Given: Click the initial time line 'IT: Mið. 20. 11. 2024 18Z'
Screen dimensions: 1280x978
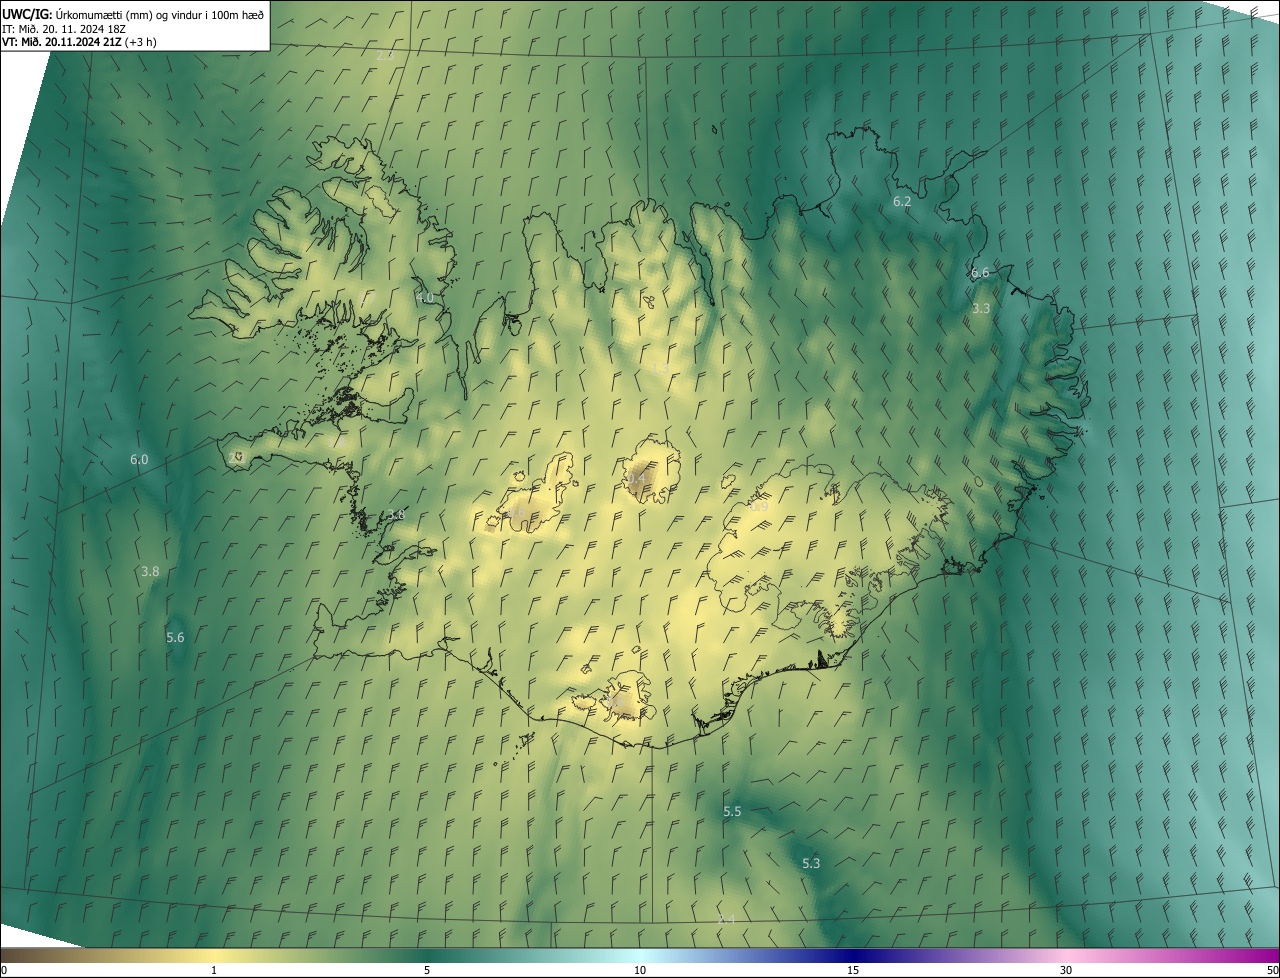Looking at the screenshot, I should (x=63, y=28).
